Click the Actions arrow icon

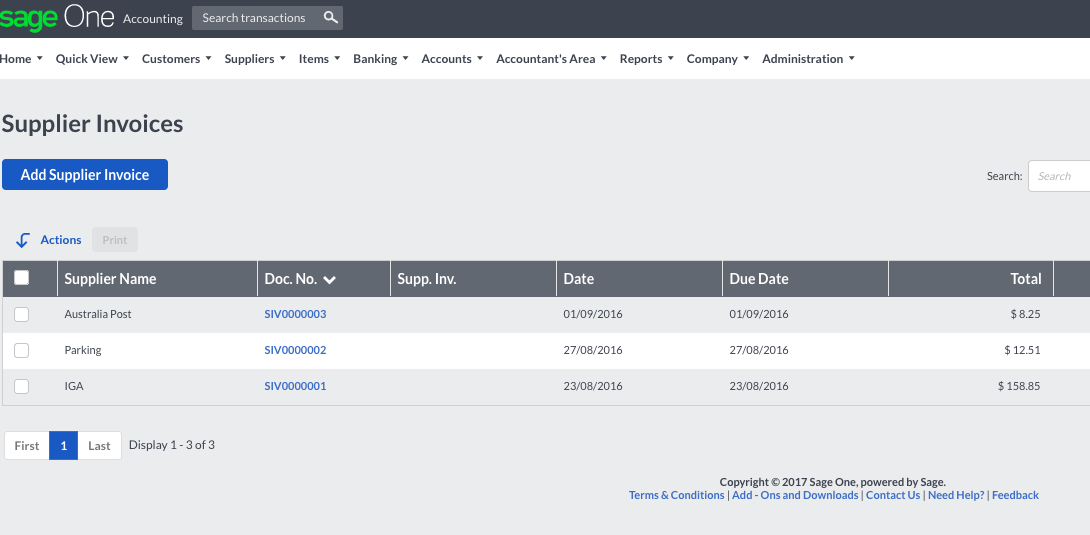(x=22, y=240)
